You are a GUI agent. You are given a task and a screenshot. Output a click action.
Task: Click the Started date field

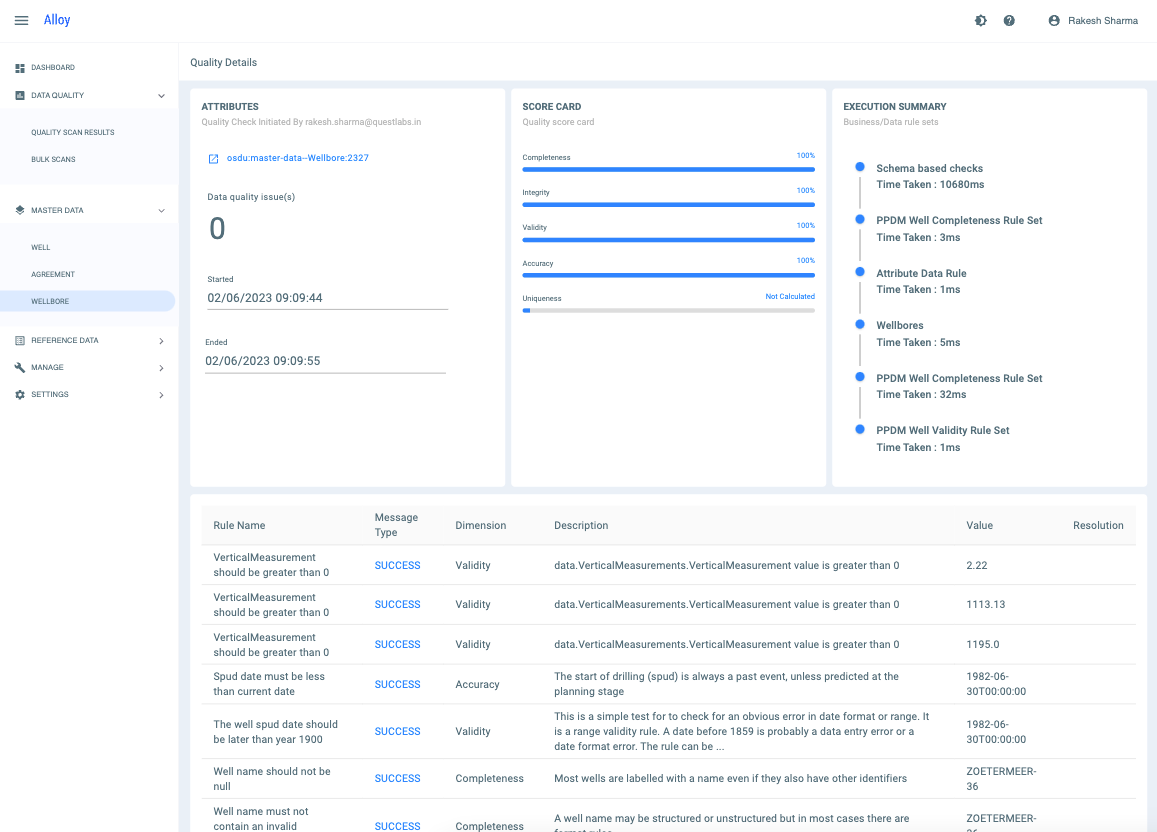pyautogui.click(x=328, y=298)
